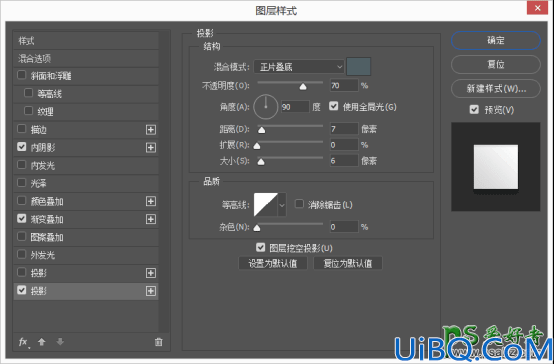Add another 描边 effect with plus icon
The height and width of the screenshot is (364, 554).
click(151, 130)
